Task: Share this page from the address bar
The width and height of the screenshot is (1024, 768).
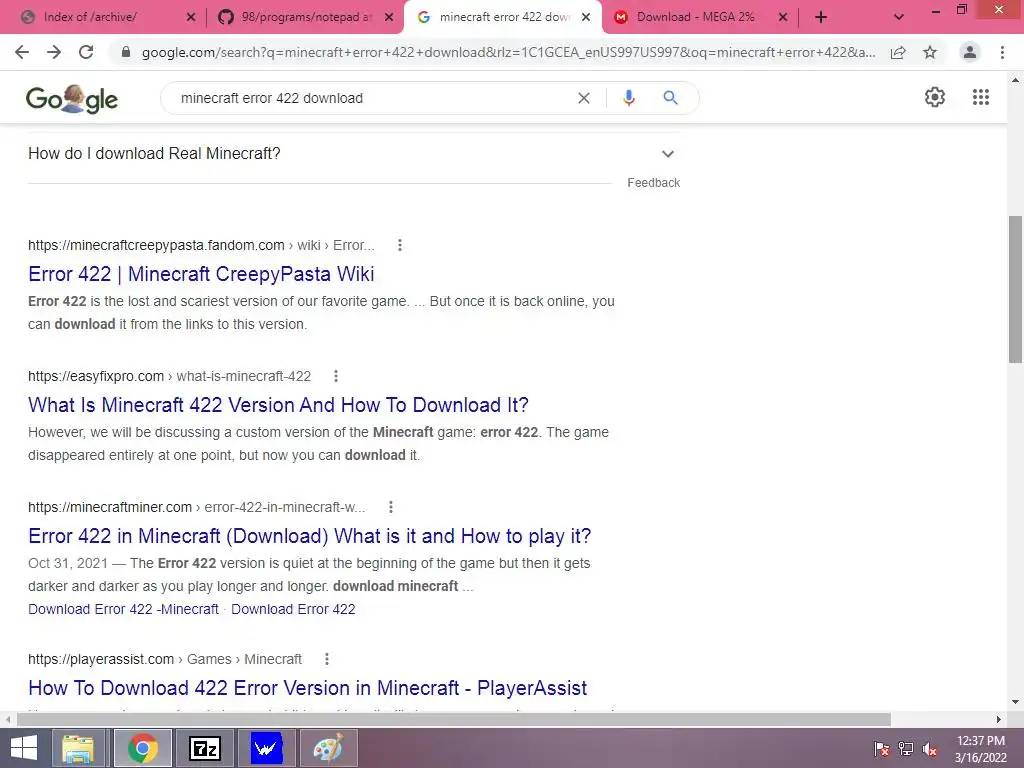Action: 898,52
